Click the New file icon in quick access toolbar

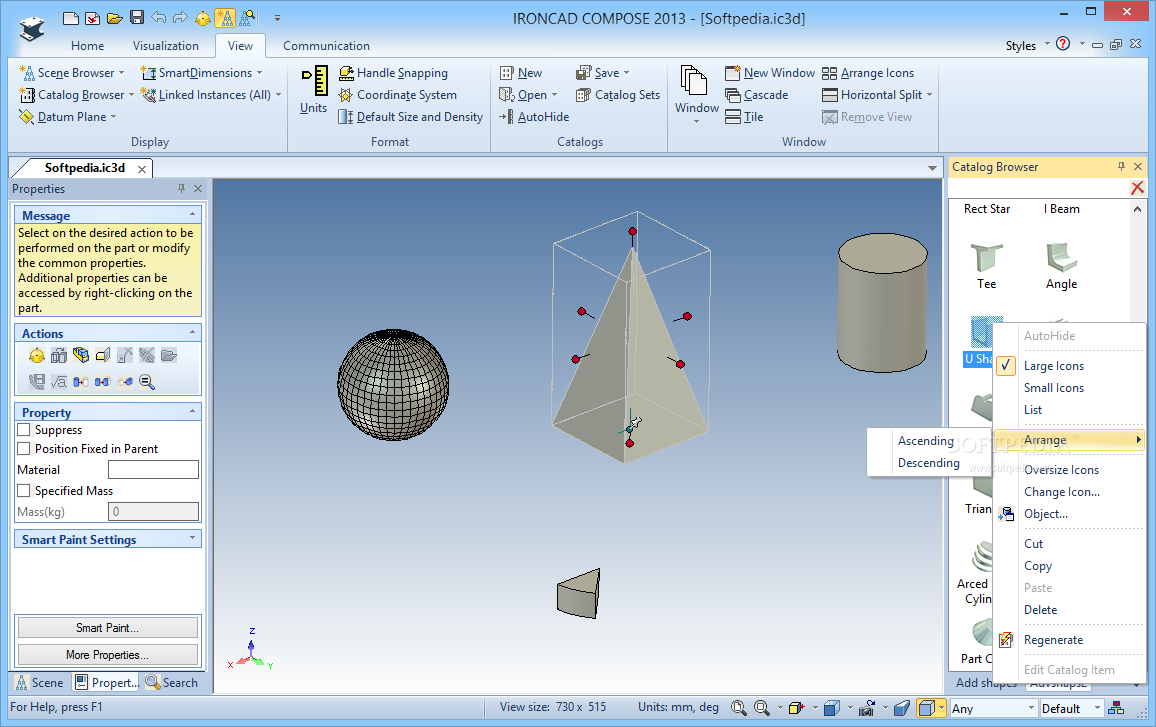(70, 18)
